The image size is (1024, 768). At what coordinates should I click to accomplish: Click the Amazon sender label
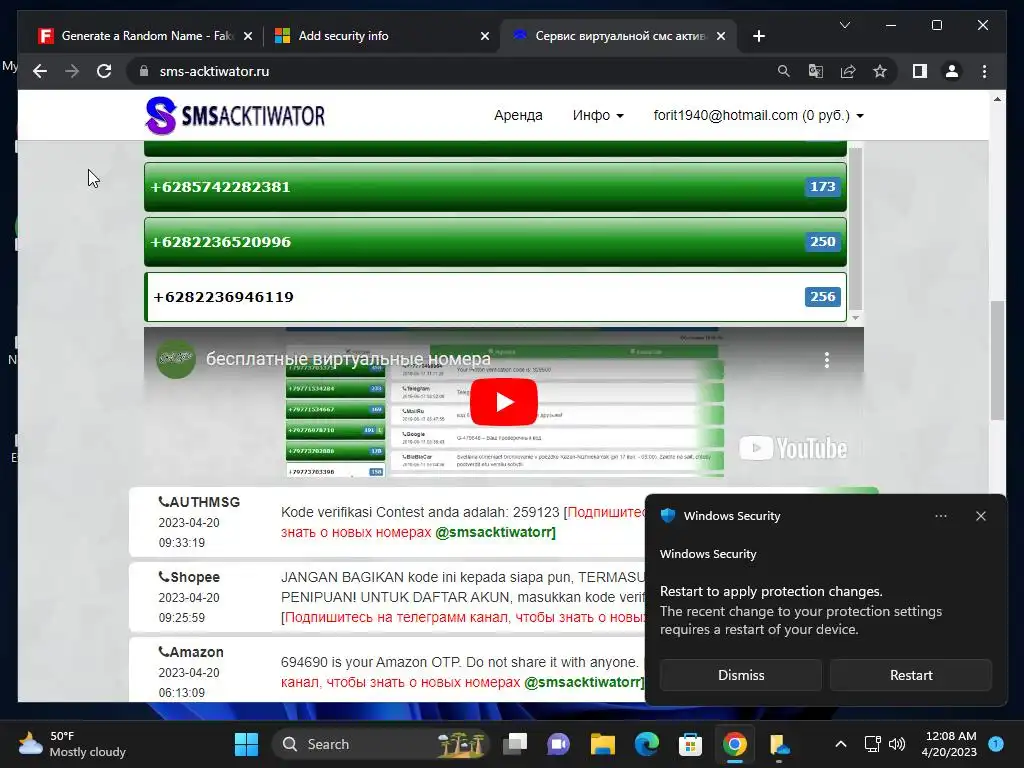pyautogui.click(x=191, y=652)
